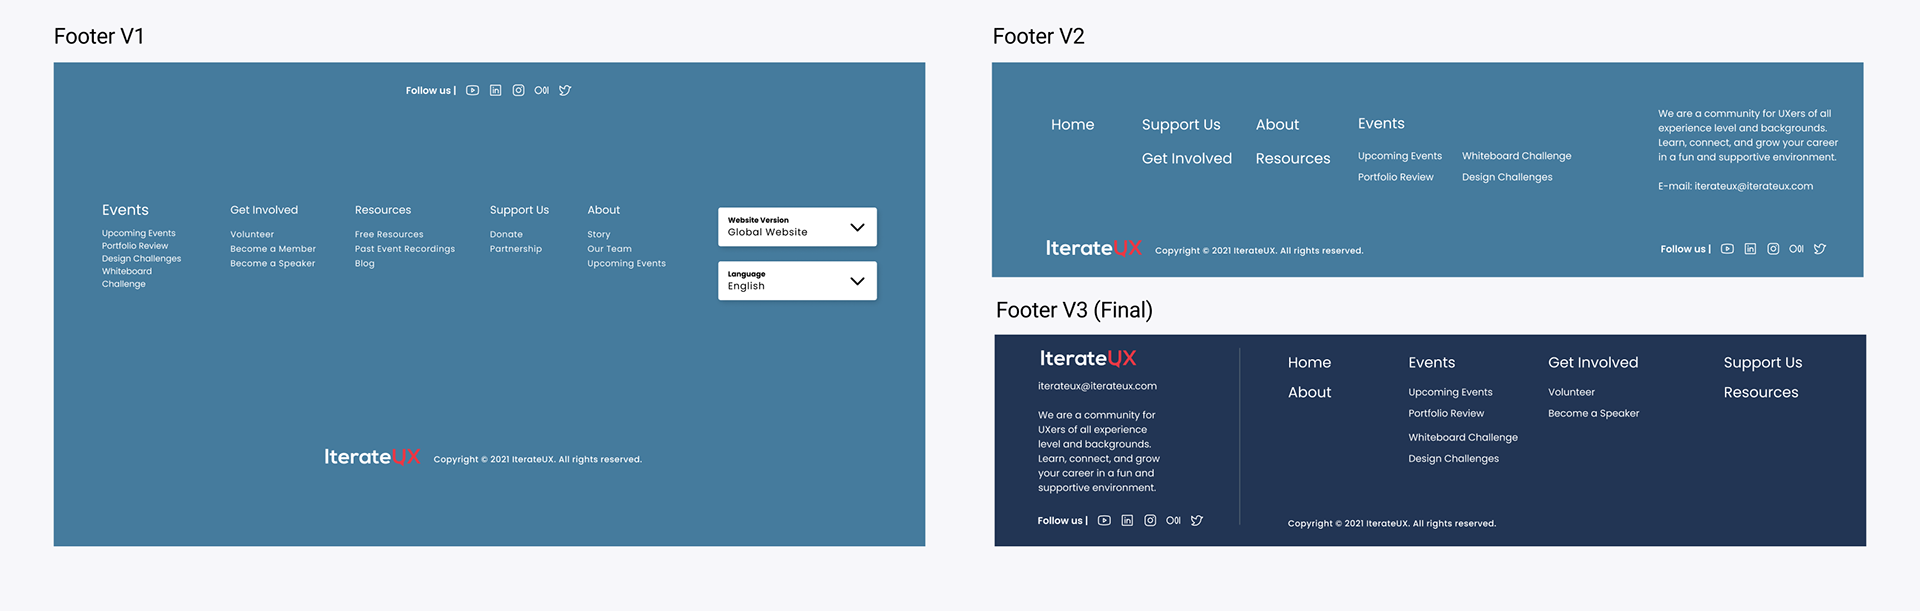Click the Instagram icon in Footer V2

tap(1773, 249)
